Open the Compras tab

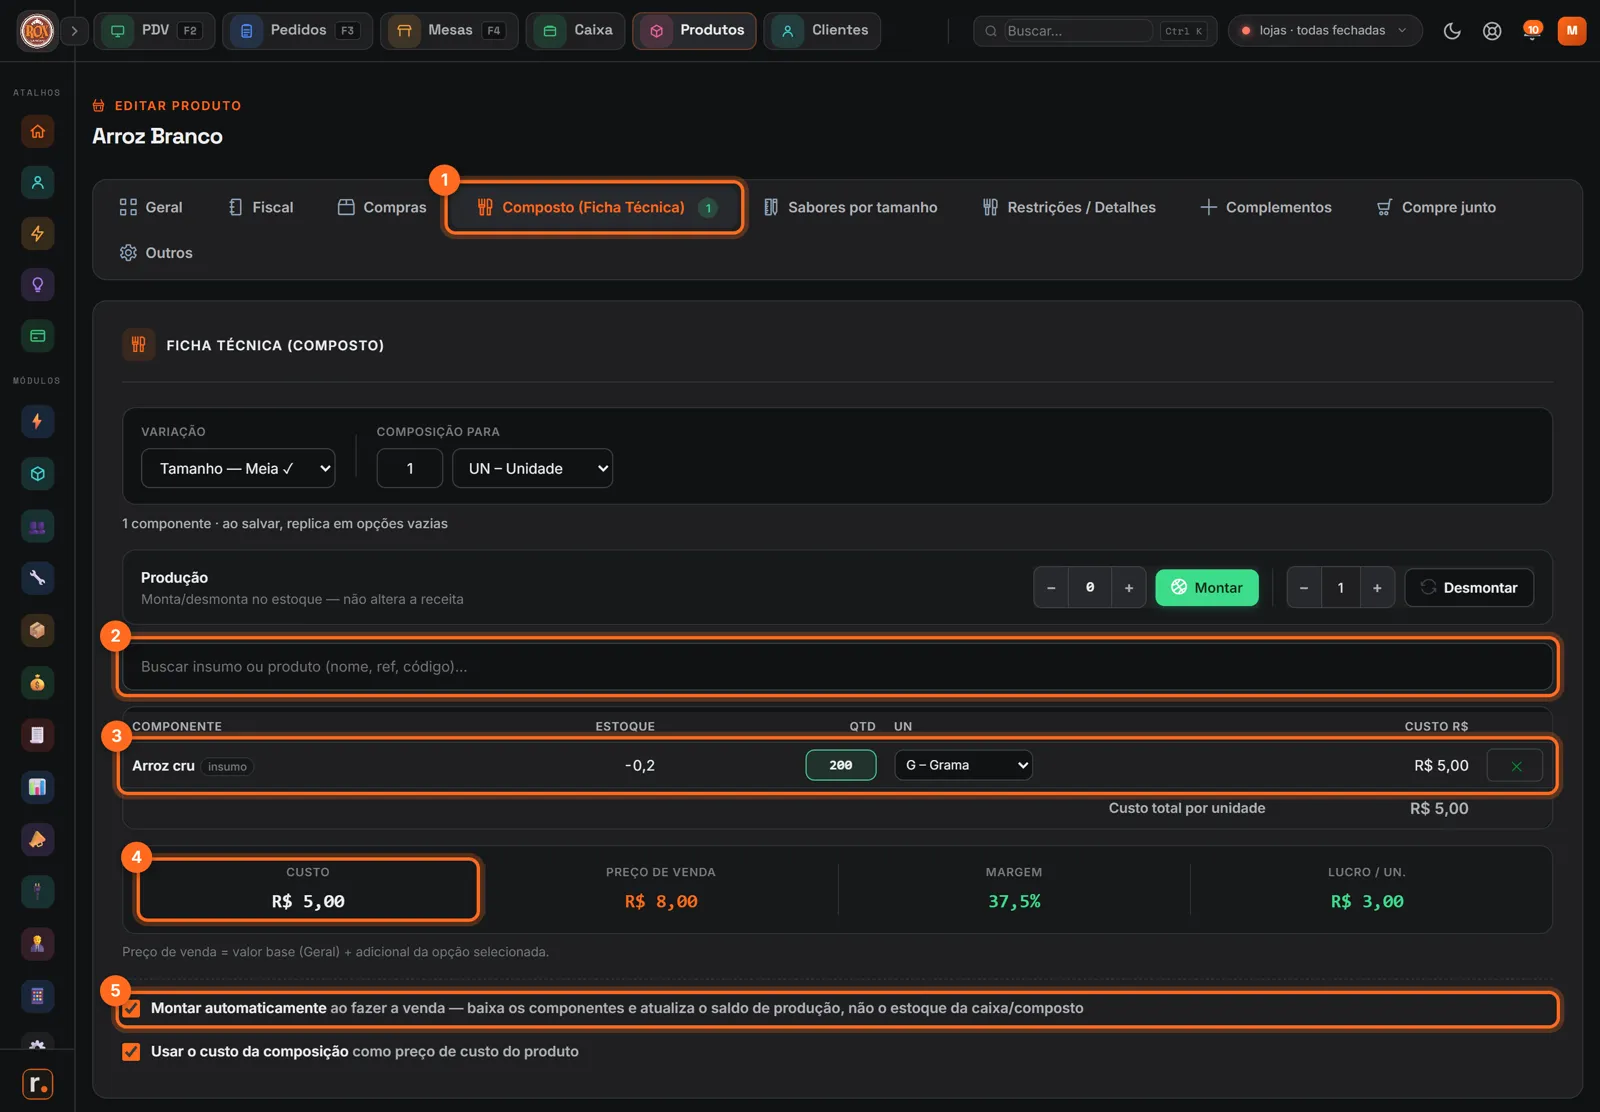[382, 207]
